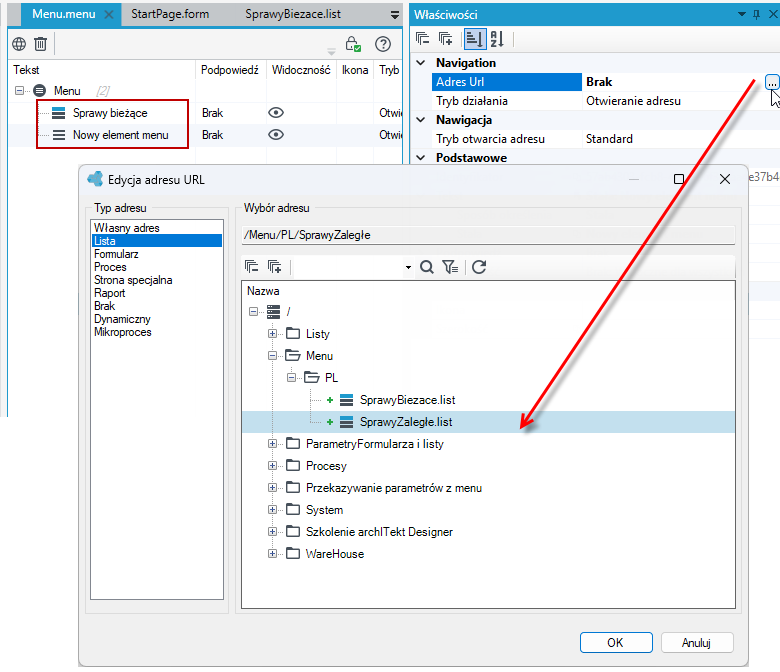Click the Podpowiedź column header

coord(230,70)
